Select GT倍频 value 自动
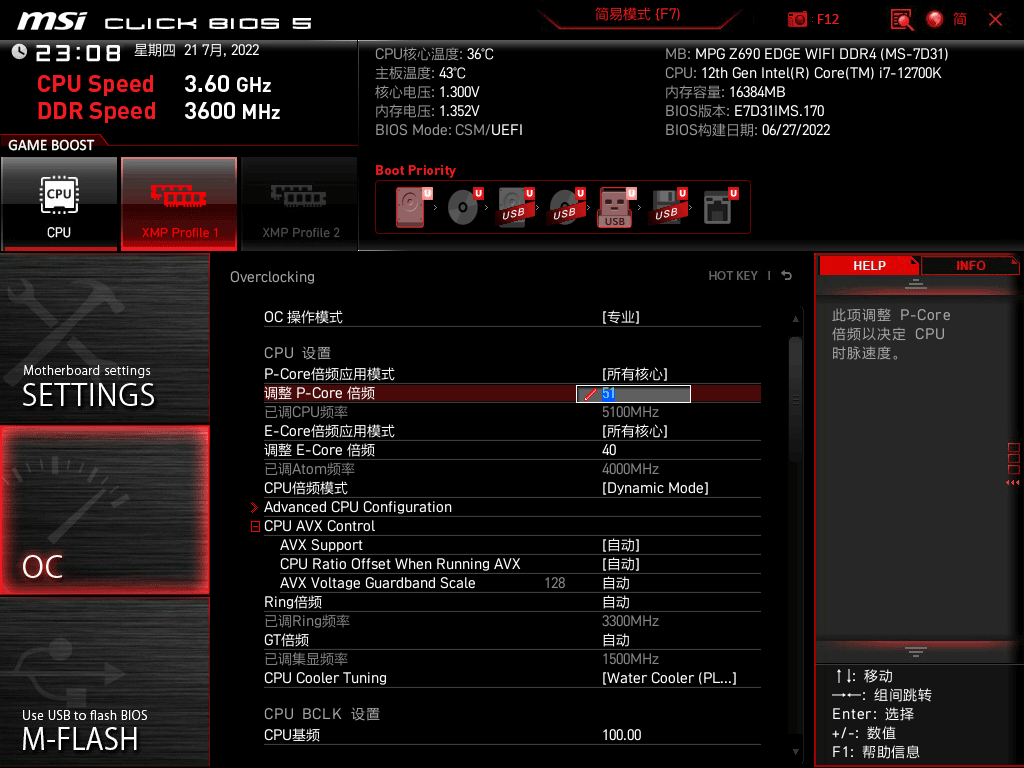This screenshot has width=1024, height=768. [x=616, y=640]
